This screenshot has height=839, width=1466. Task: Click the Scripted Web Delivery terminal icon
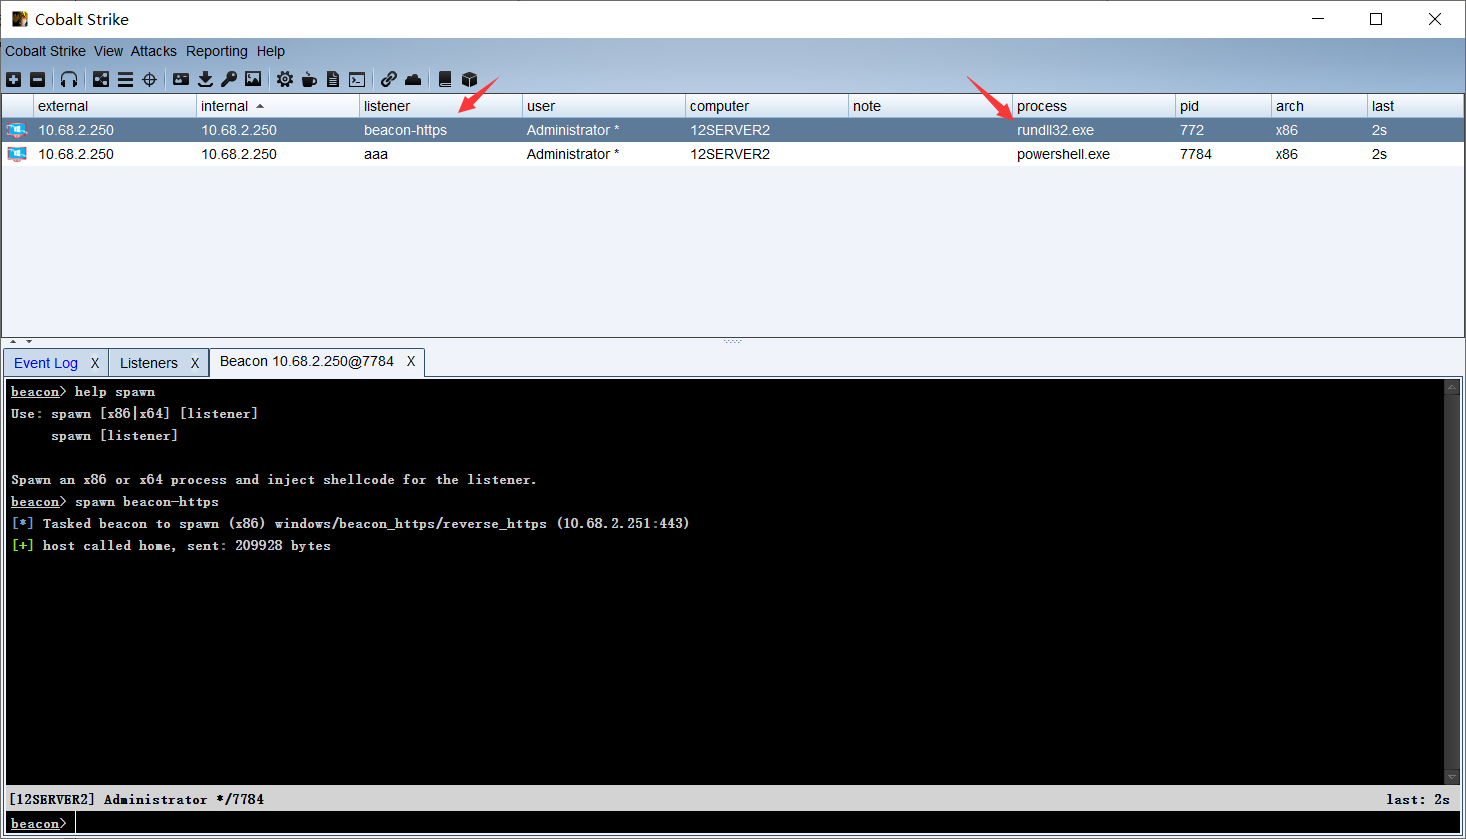click(357, 79)
